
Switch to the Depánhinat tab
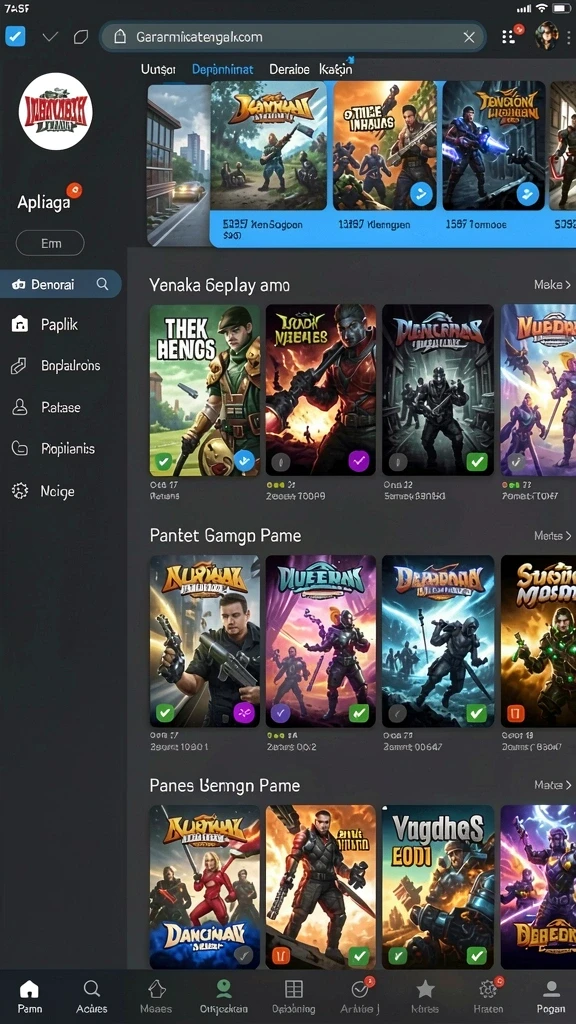(x=223, y=69)
